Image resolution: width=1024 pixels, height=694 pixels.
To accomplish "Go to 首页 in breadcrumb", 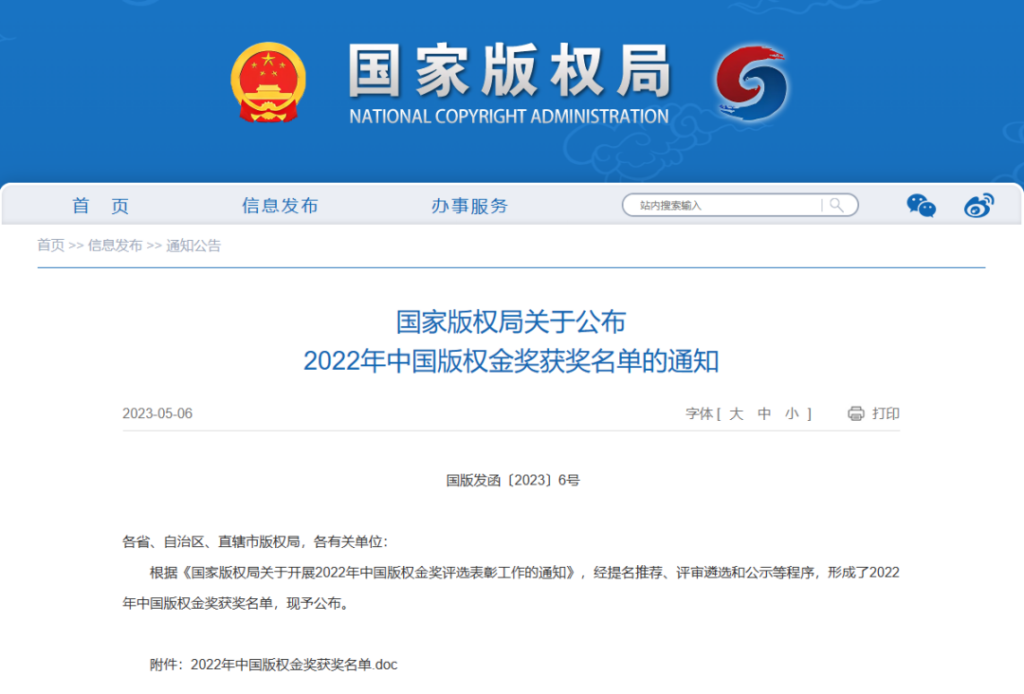I will click(51, 245).
